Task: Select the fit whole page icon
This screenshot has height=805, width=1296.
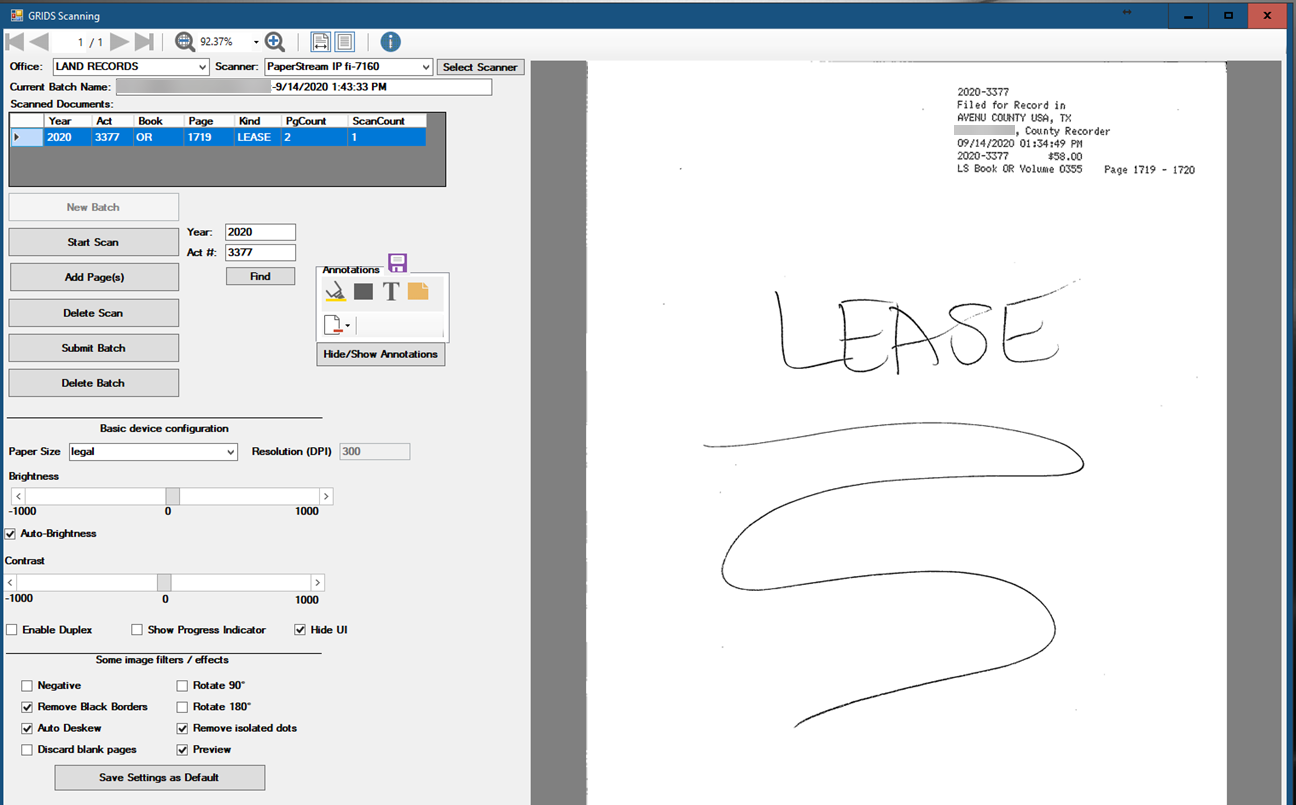Action: tap(345, 42)
